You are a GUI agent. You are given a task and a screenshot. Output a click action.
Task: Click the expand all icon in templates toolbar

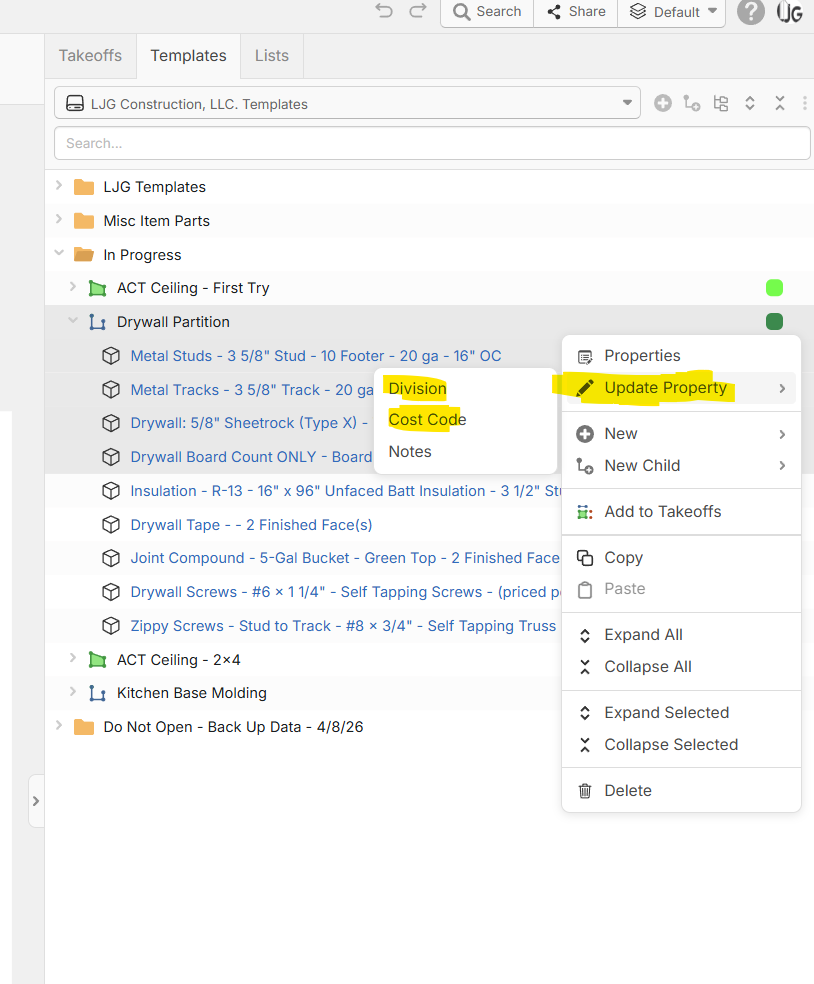pos(750,103)
